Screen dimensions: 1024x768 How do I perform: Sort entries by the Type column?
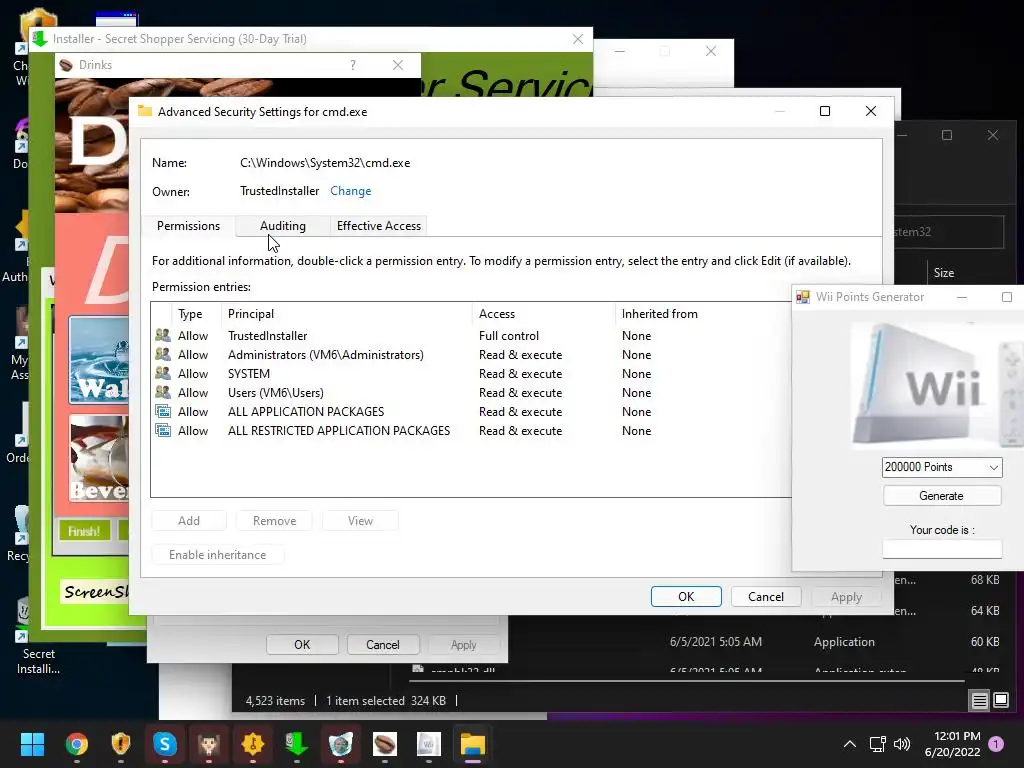click(196, 314)
